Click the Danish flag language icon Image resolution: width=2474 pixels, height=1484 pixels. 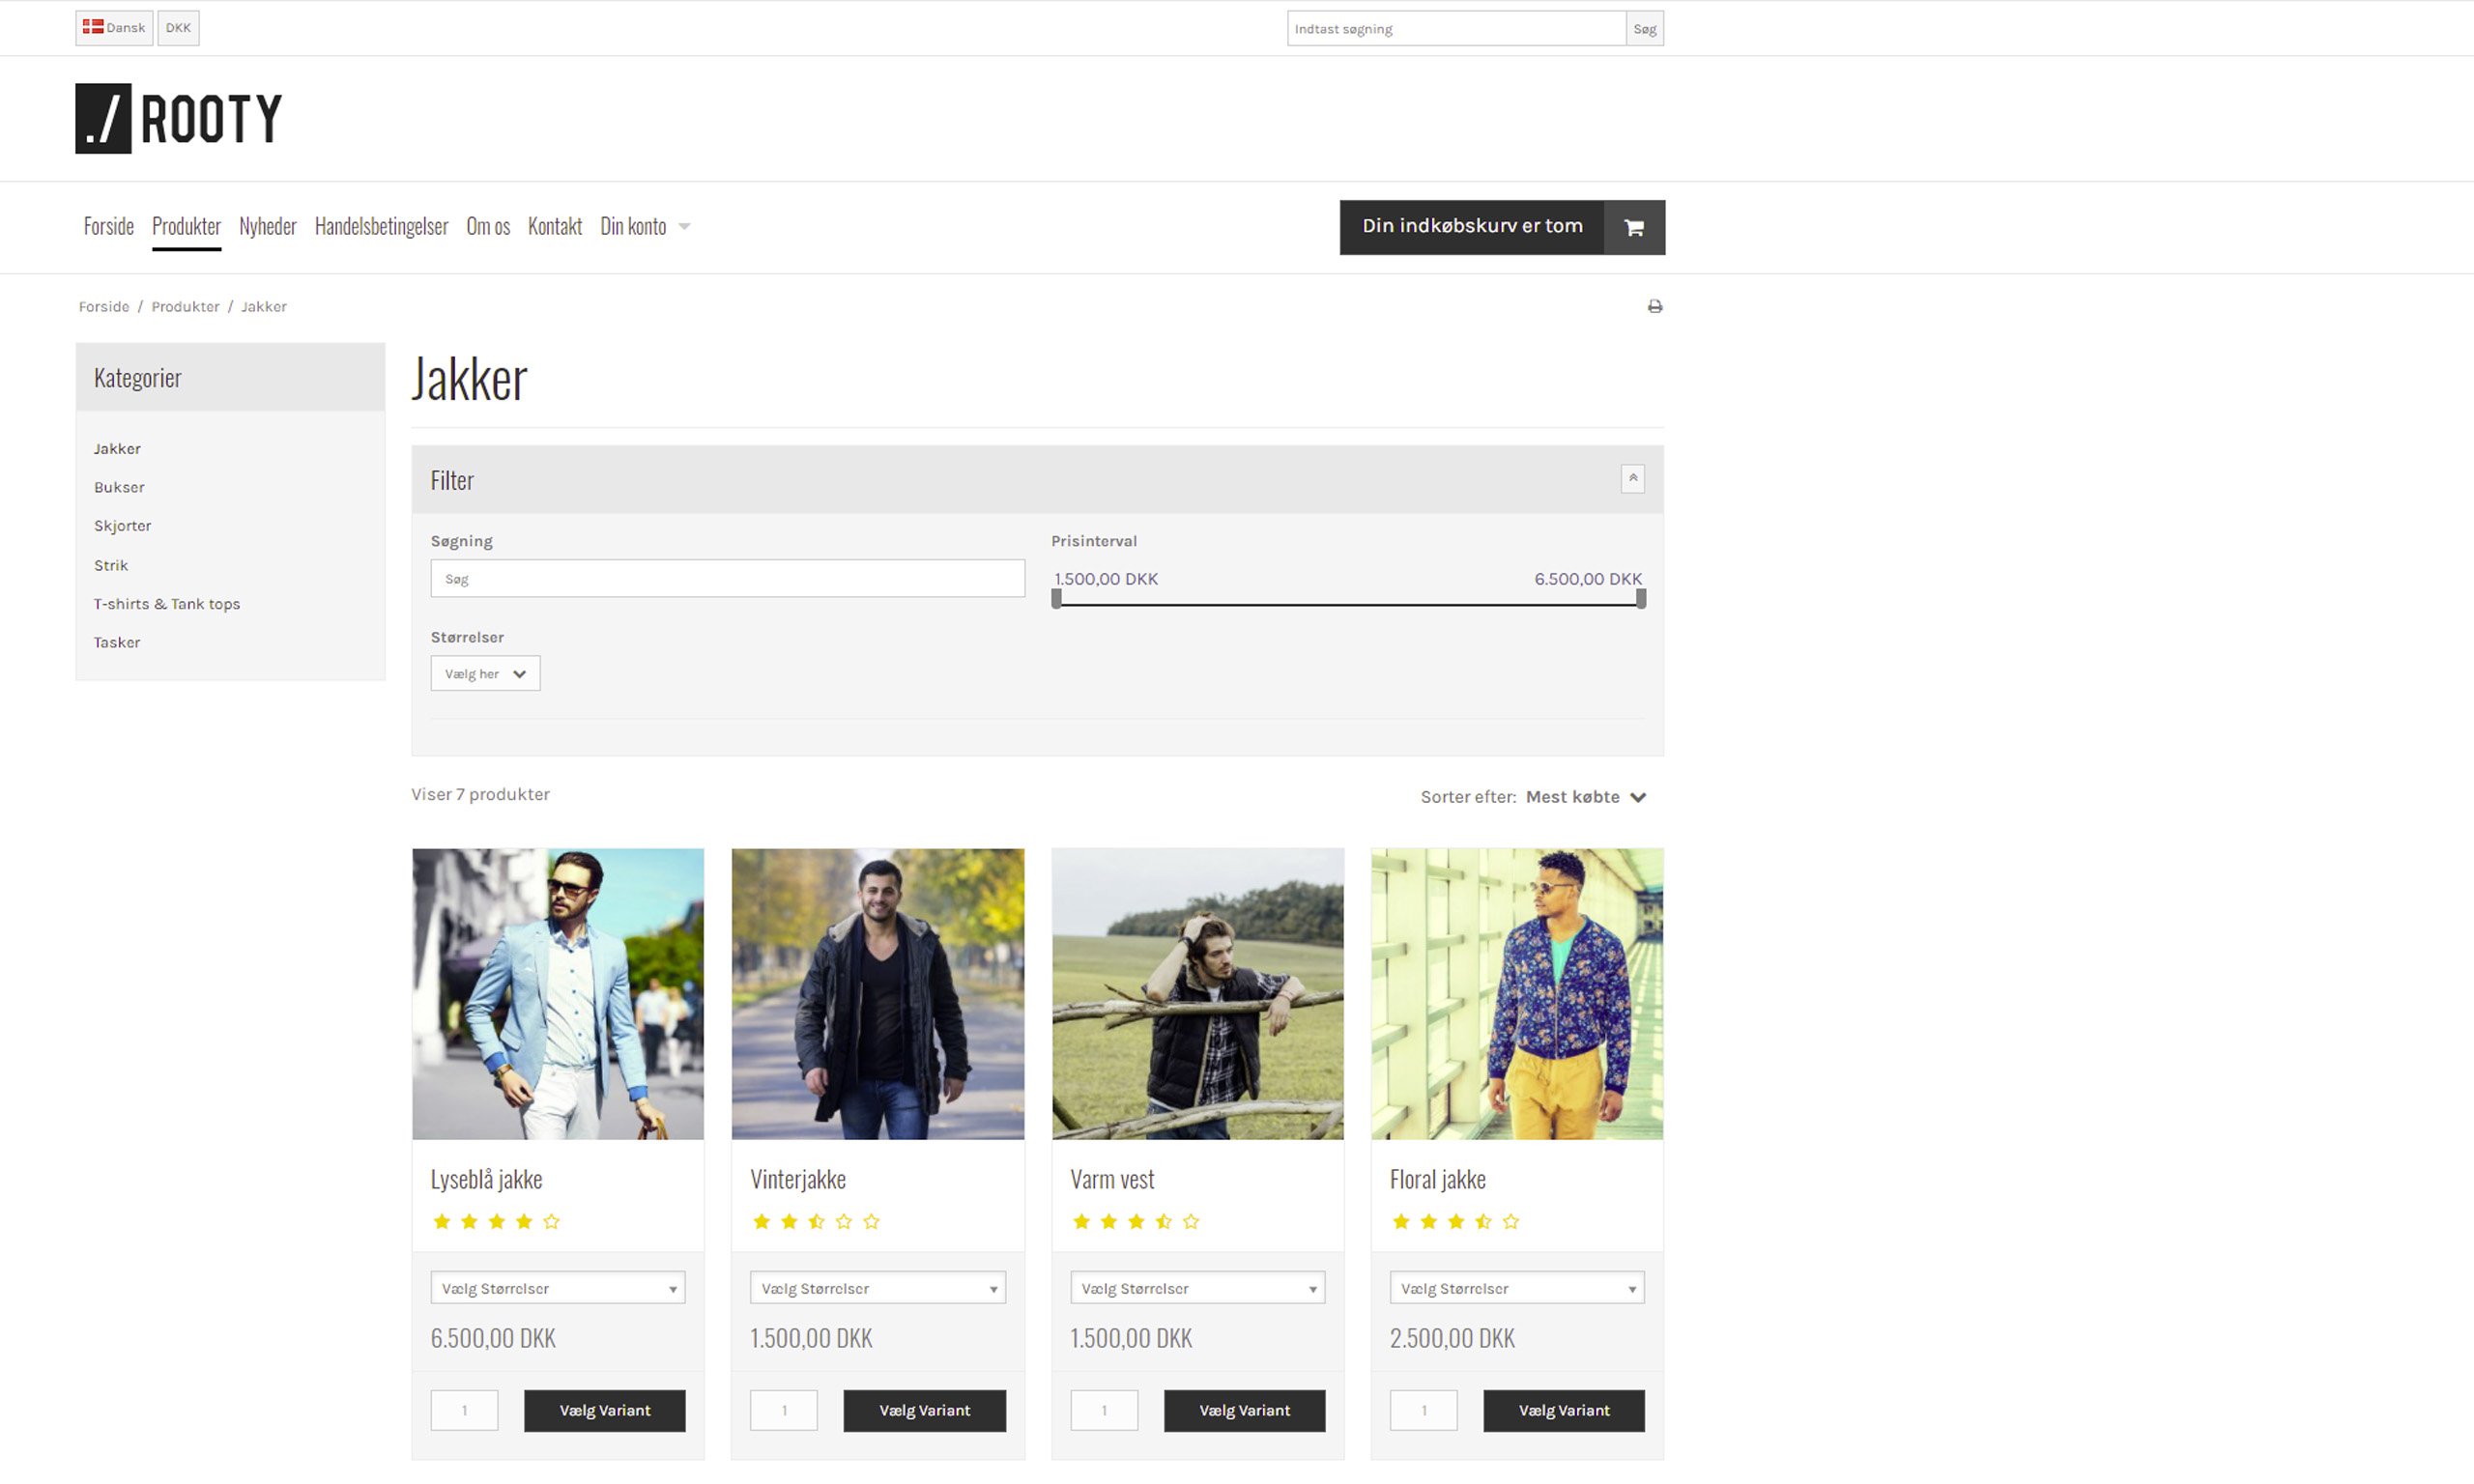point(95,27)
